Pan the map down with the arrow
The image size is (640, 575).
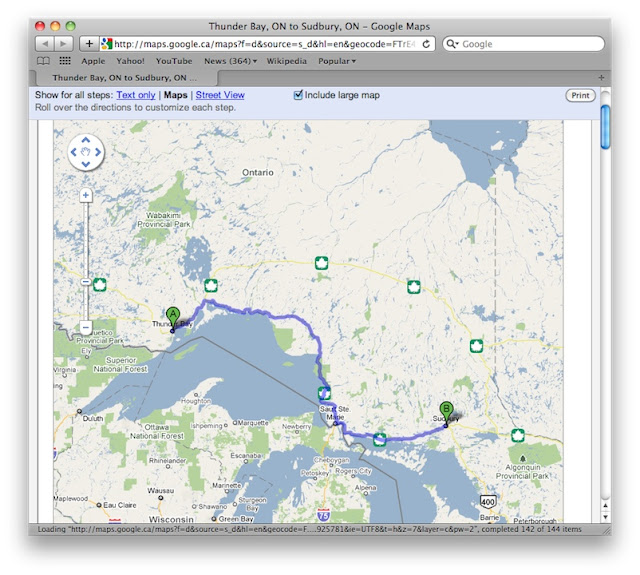point(86,164)
